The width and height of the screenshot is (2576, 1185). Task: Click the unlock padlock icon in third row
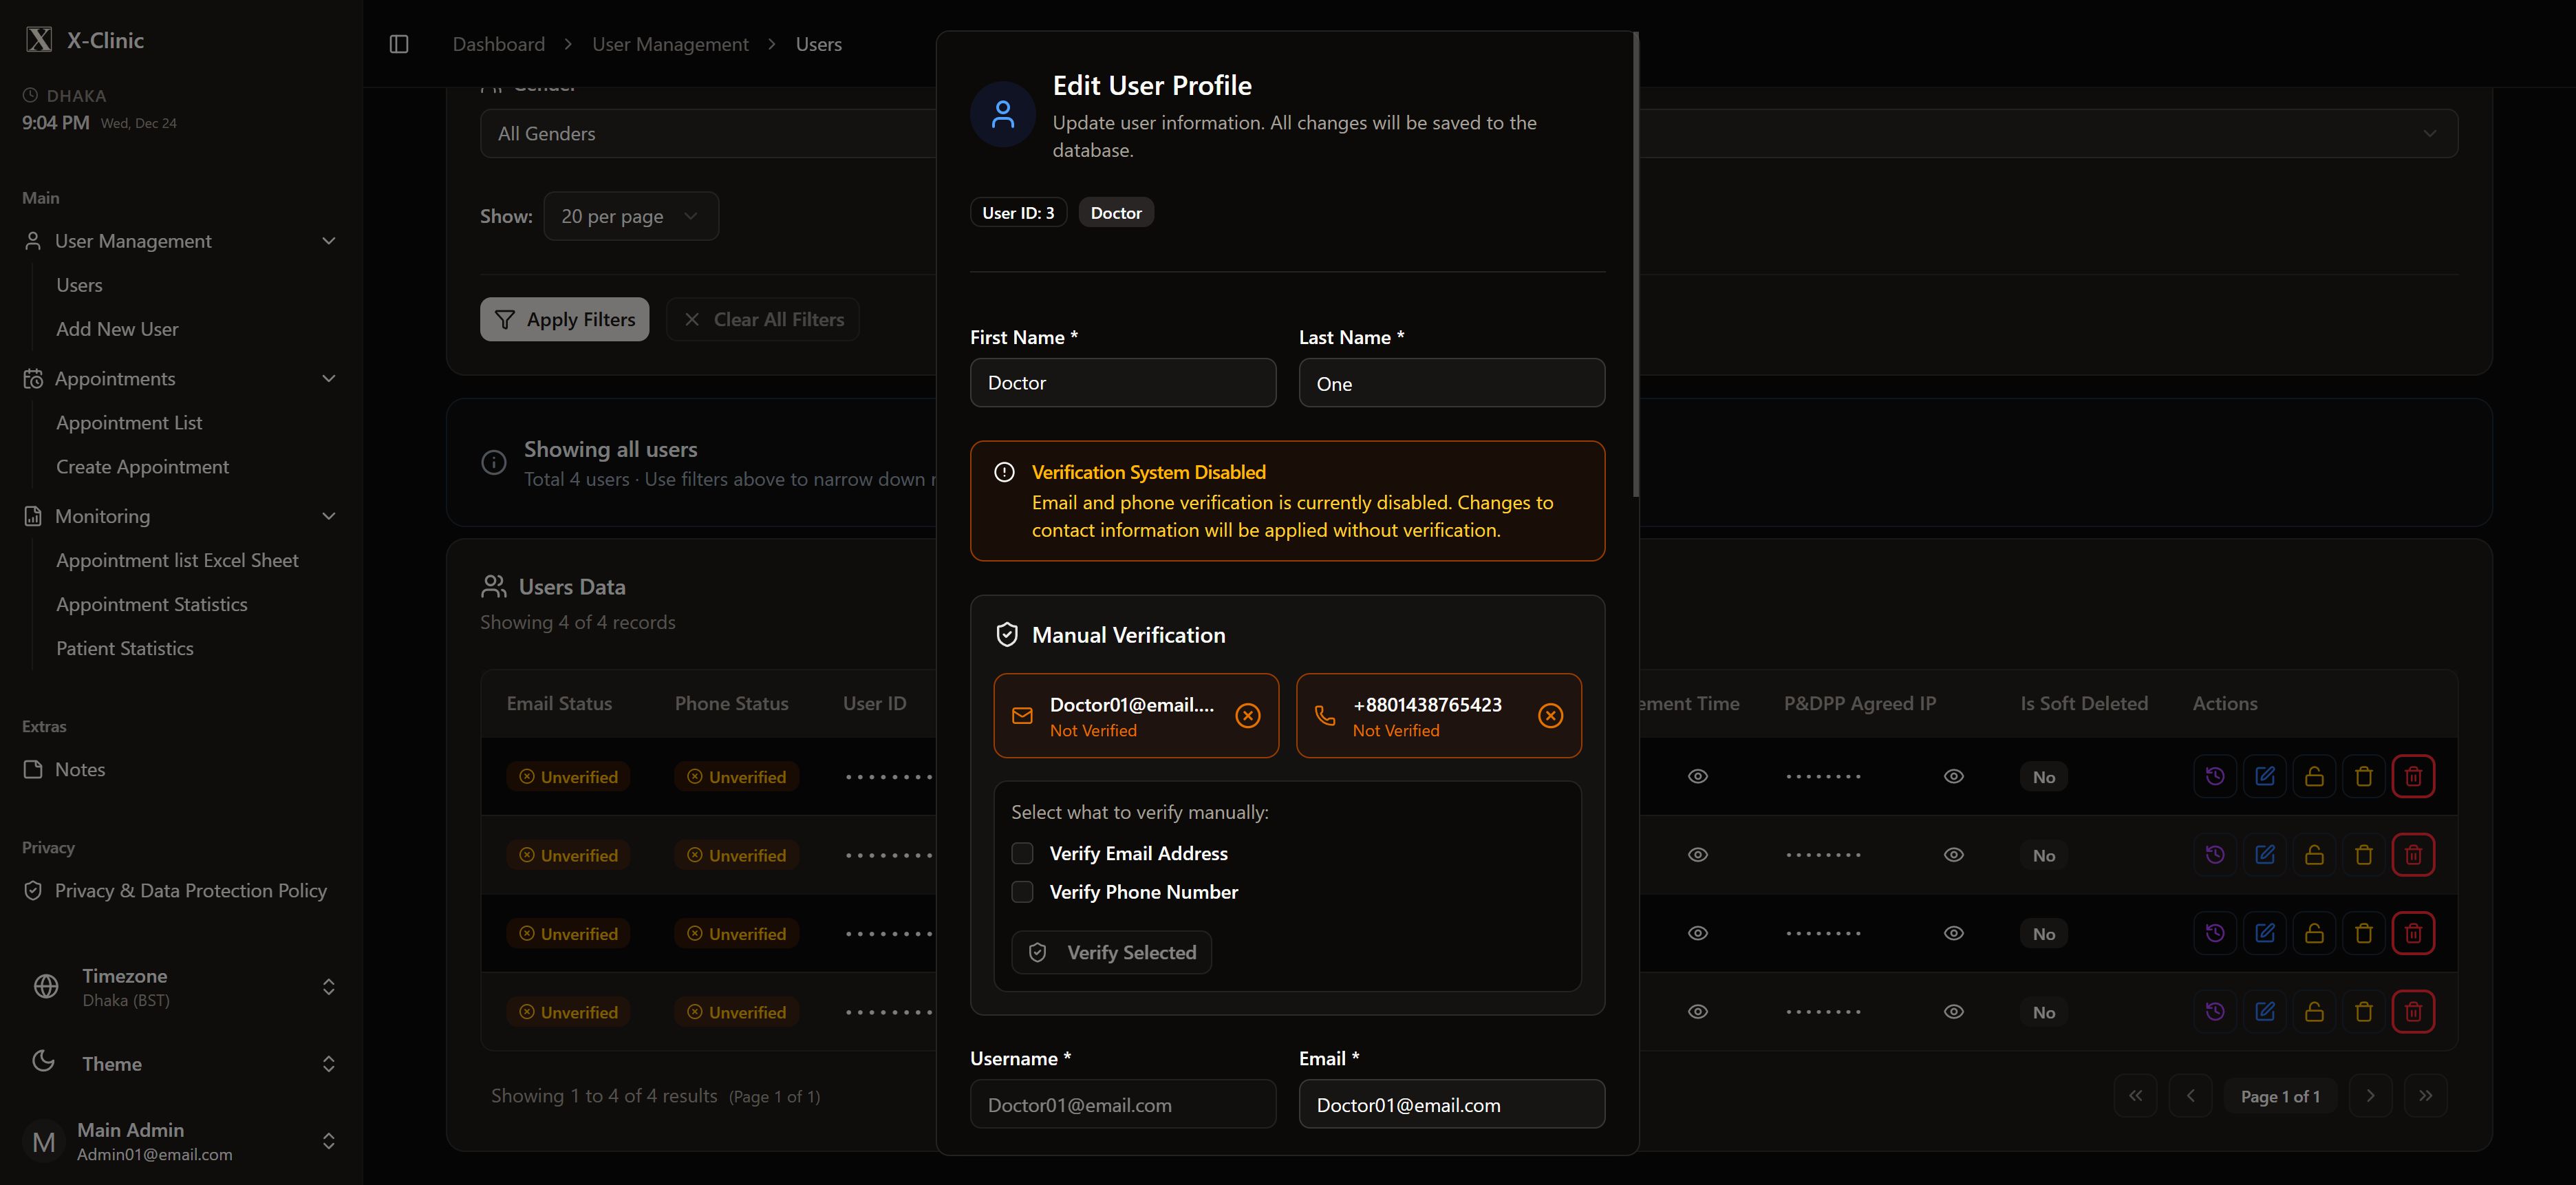point(2314,933)
